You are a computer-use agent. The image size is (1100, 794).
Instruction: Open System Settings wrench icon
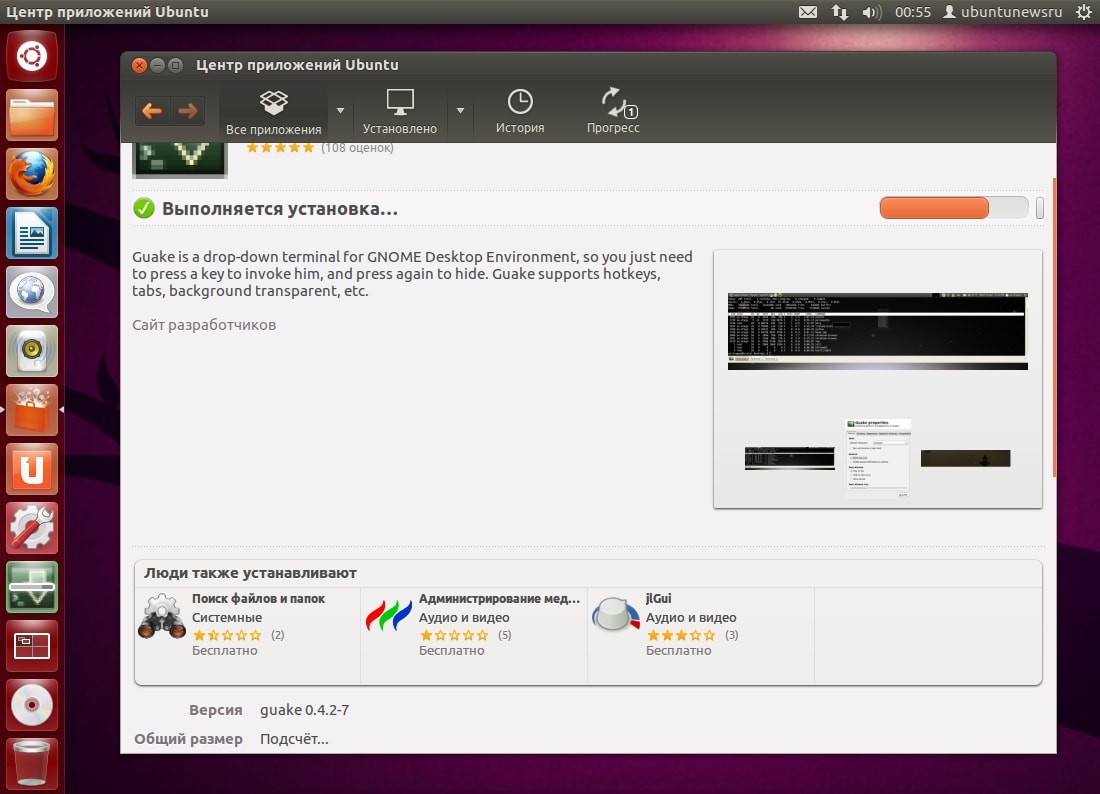click(x=32, y=527)
